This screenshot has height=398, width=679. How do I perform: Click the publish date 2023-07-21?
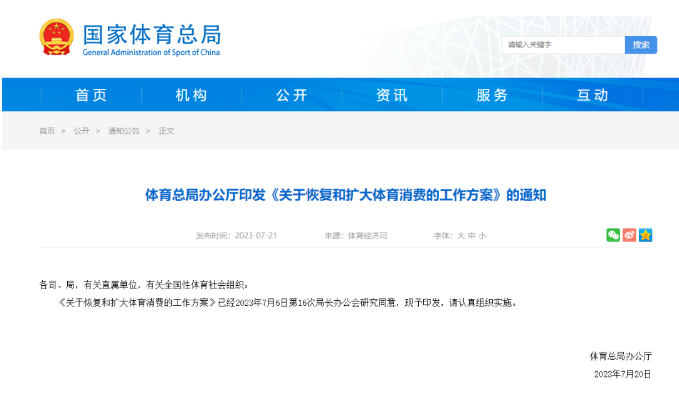(x=255, y=236)
